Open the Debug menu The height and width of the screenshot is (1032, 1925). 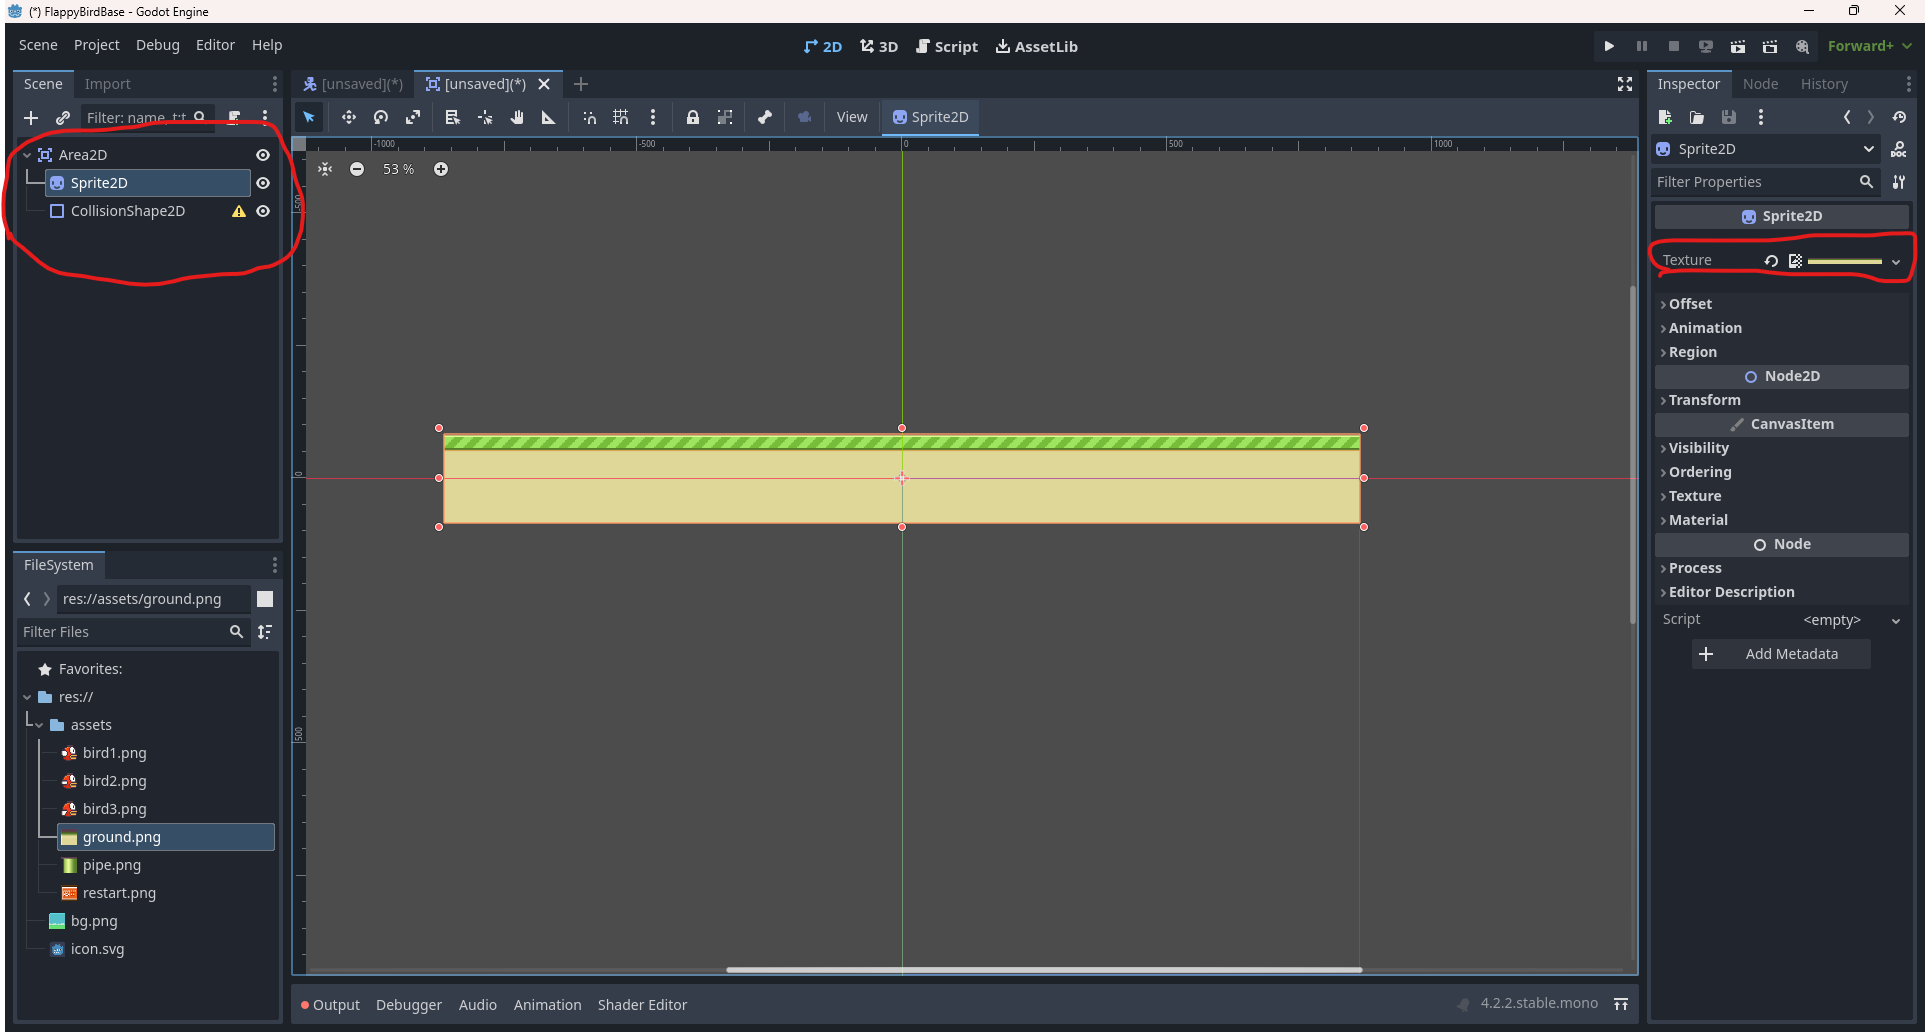[x=157, y=45]
